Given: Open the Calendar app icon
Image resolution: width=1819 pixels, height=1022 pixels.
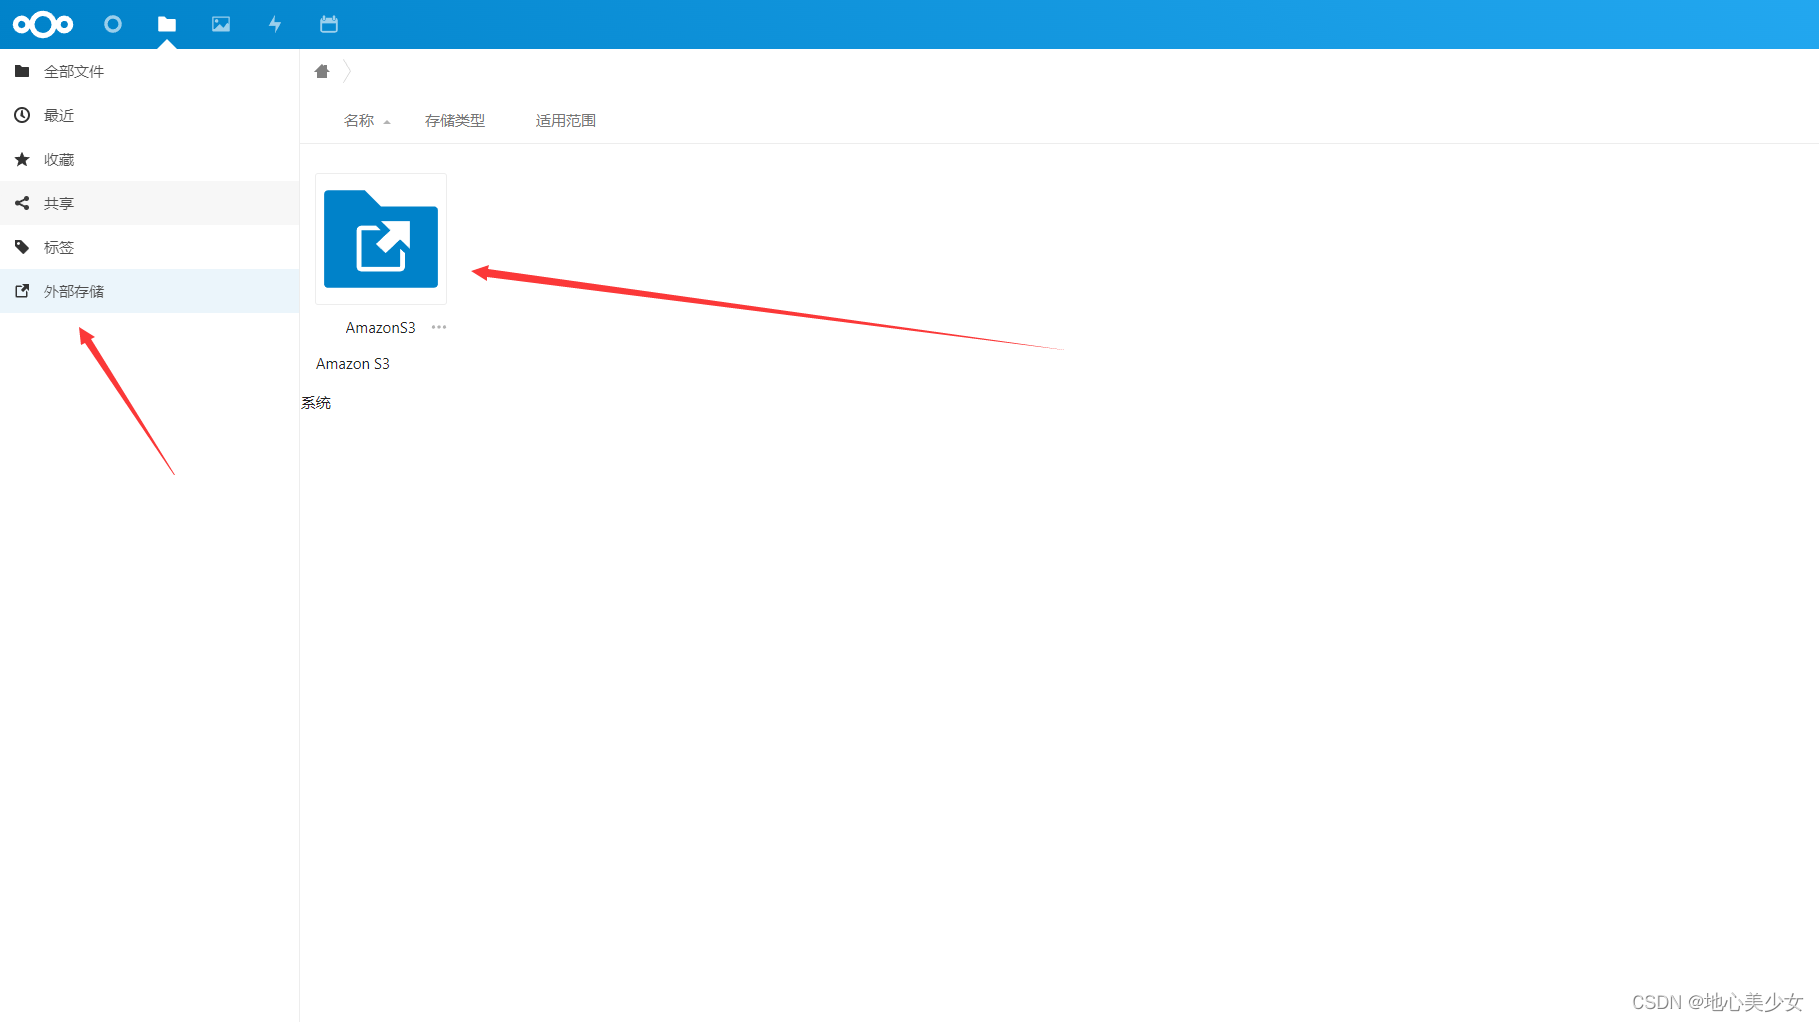Looking at the screenshot, I should pyautogui.click(x=329, y=24).
